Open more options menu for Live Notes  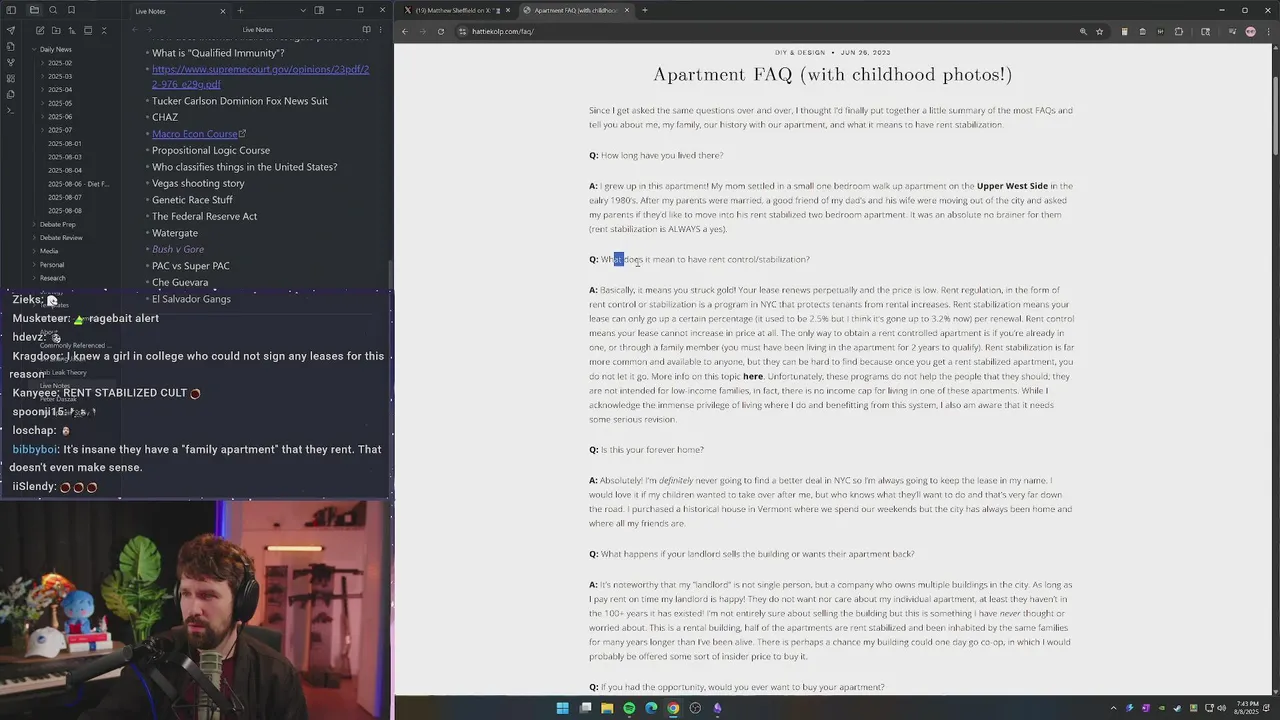click(381, 30)
